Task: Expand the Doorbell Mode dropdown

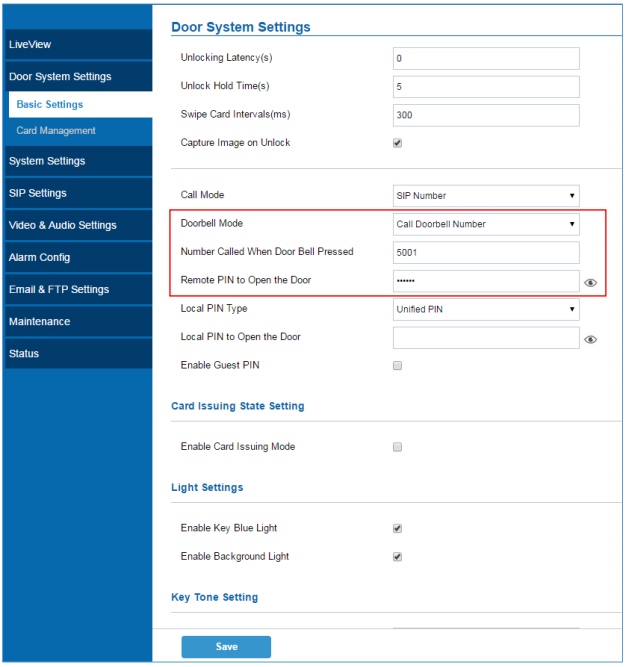Action: click(486, 224)
